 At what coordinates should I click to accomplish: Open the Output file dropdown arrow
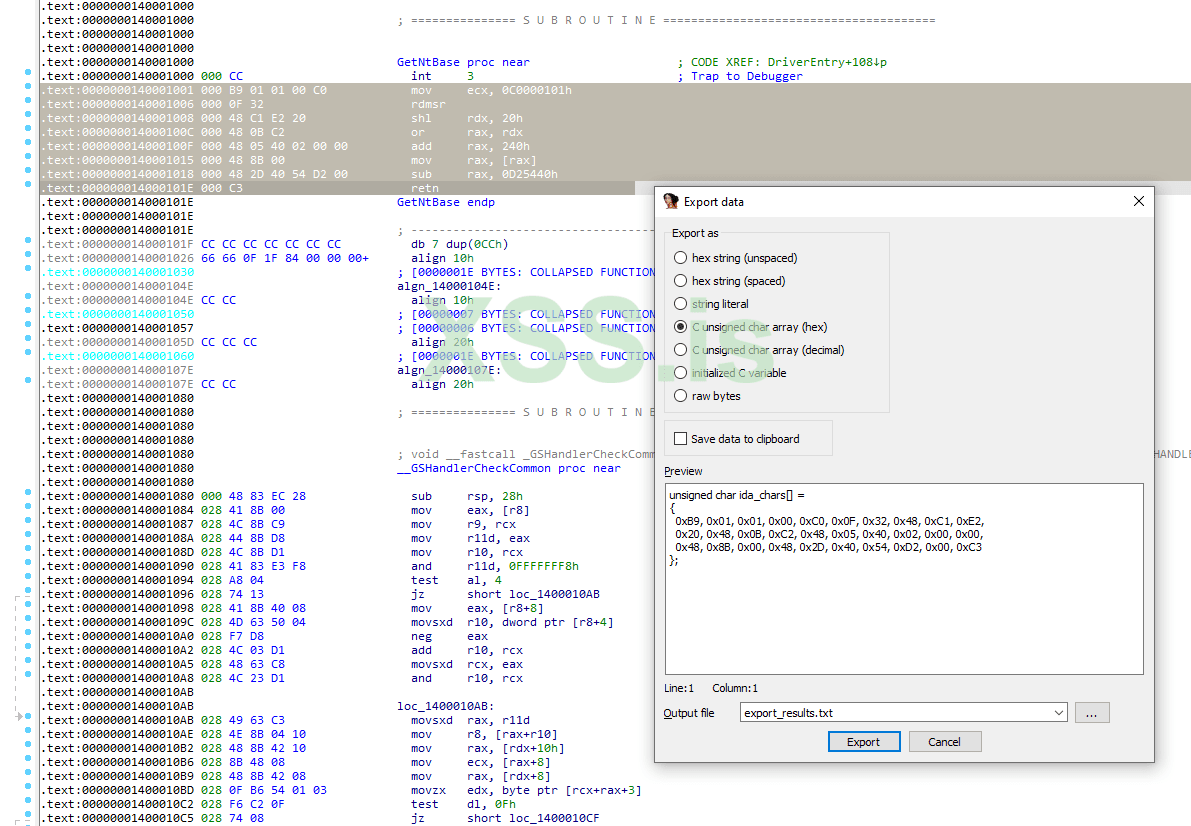tap(1059, 713)
